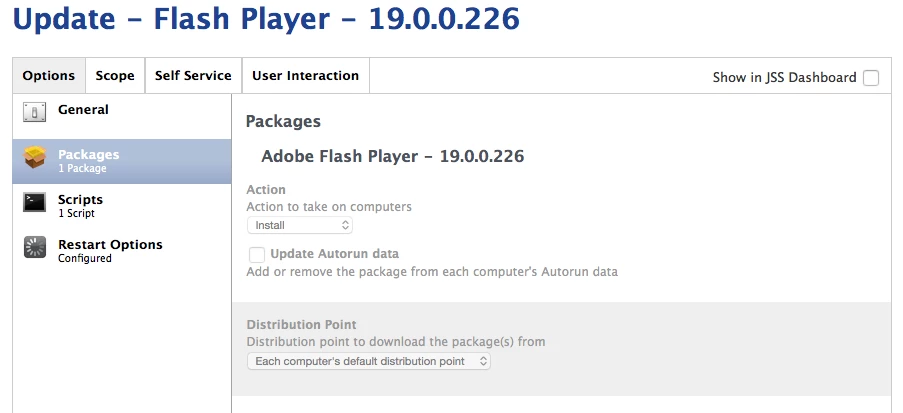Click the Update Flash Player page title
This screenshot has height=413, width=903.
point(266,20)
